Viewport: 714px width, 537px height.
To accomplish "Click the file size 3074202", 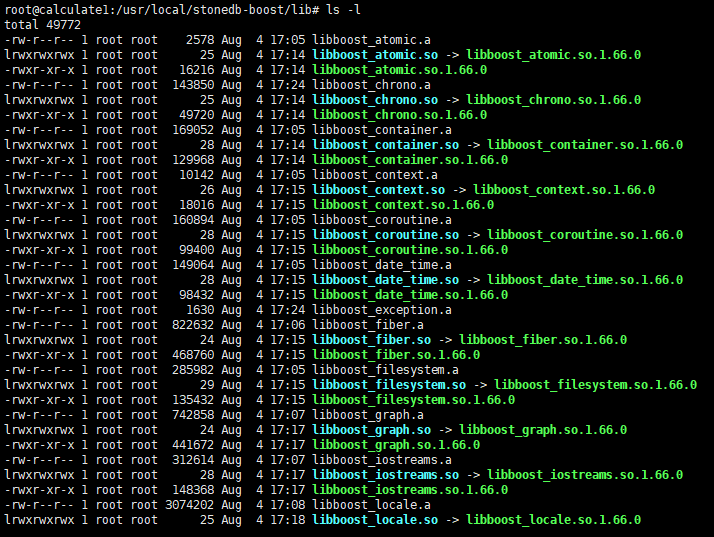I will point(189,506).
